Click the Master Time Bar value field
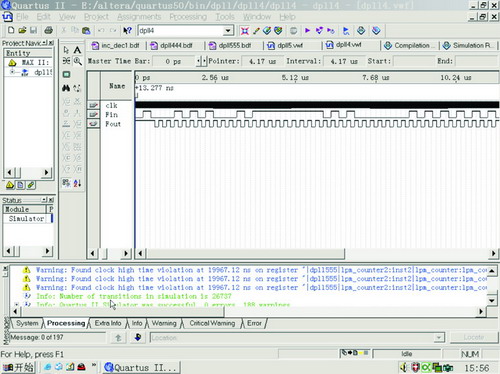 point(174,61)
